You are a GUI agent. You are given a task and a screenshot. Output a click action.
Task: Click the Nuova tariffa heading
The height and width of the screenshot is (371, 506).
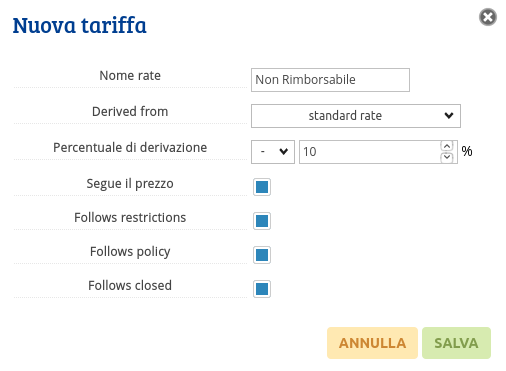80,25
